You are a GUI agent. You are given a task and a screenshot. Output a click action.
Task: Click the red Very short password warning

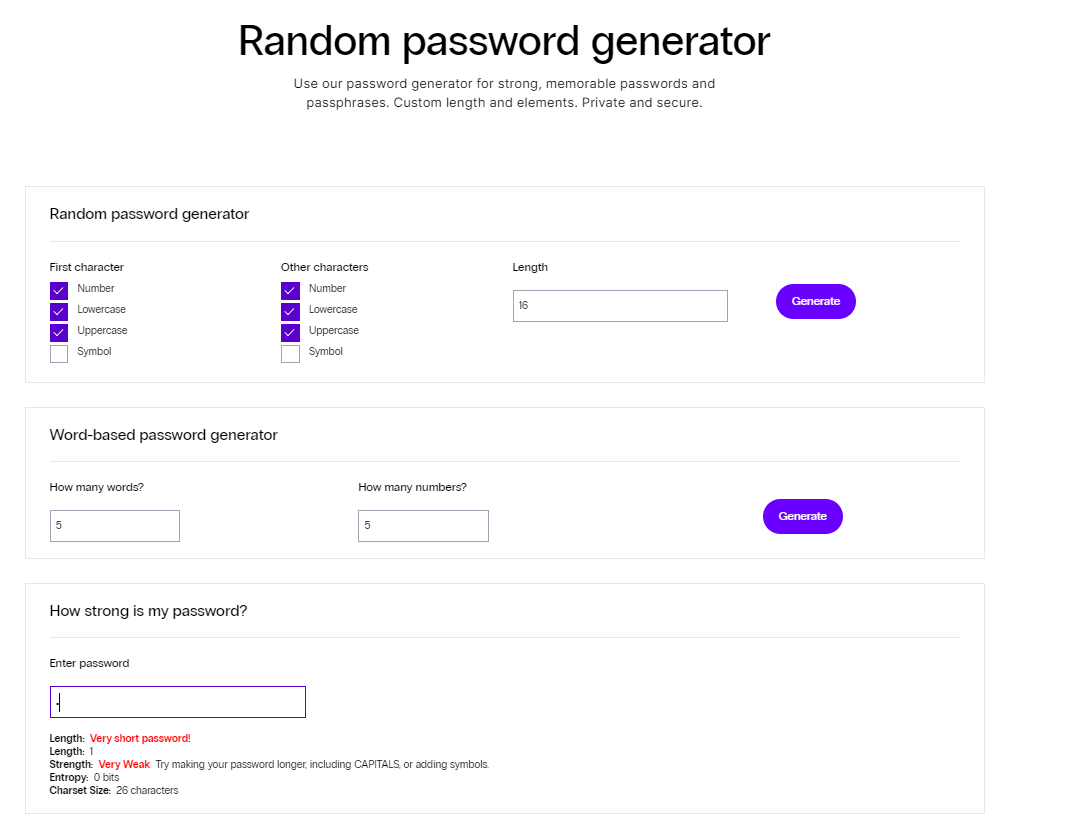point(140,739)
